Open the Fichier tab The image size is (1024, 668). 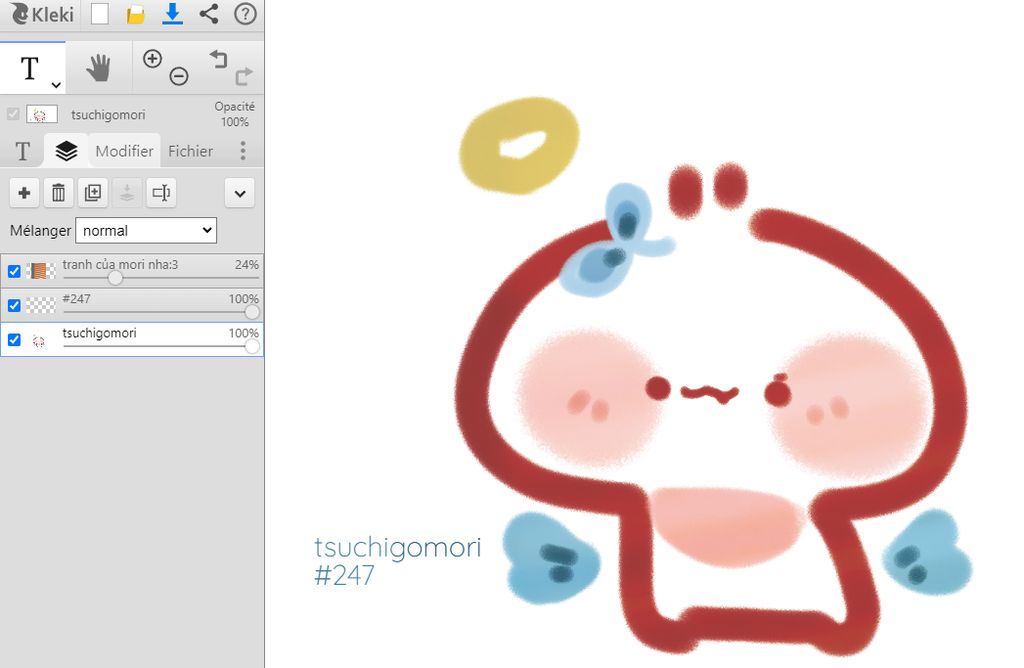coord(191,151)
